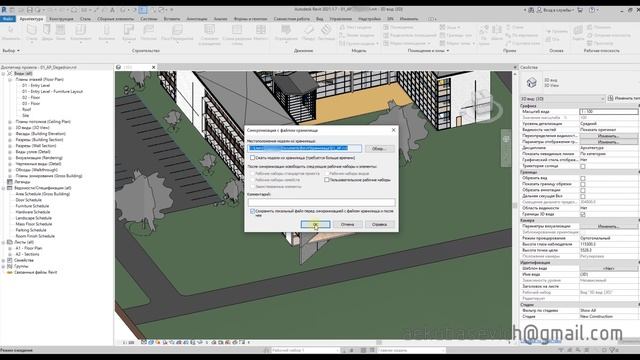Select the Пандус (Ramp) tool
This screenshot has width=640, height=360.
click(x=309, y=33)
